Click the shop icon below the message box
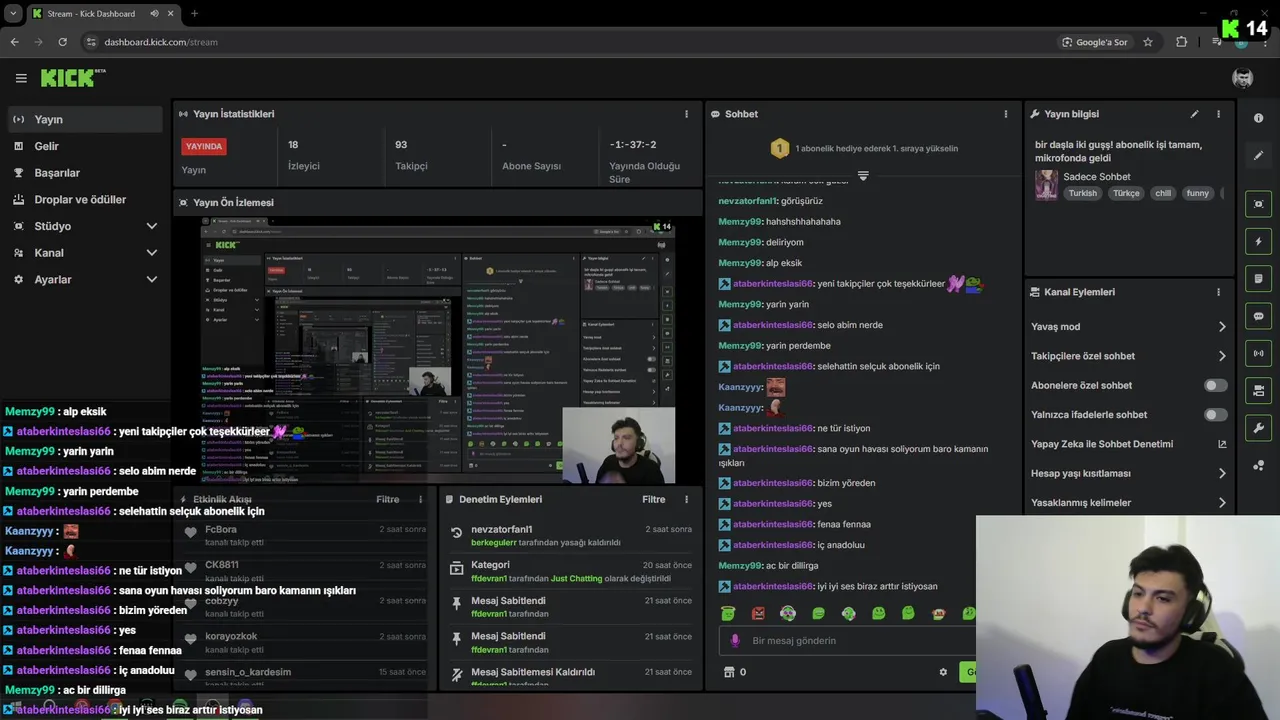Image resolution: width=1280 pixels, height=720 pixels. click(729, 672)
